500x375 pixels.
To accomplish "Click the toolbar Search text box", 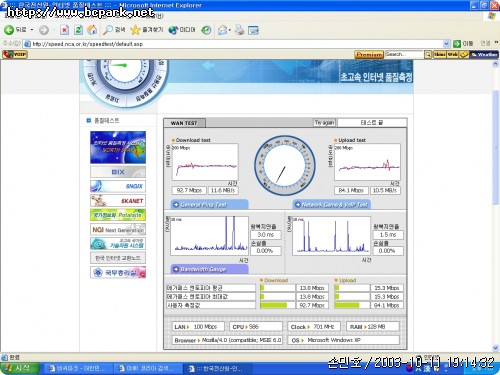I will [x=404, y=54].
